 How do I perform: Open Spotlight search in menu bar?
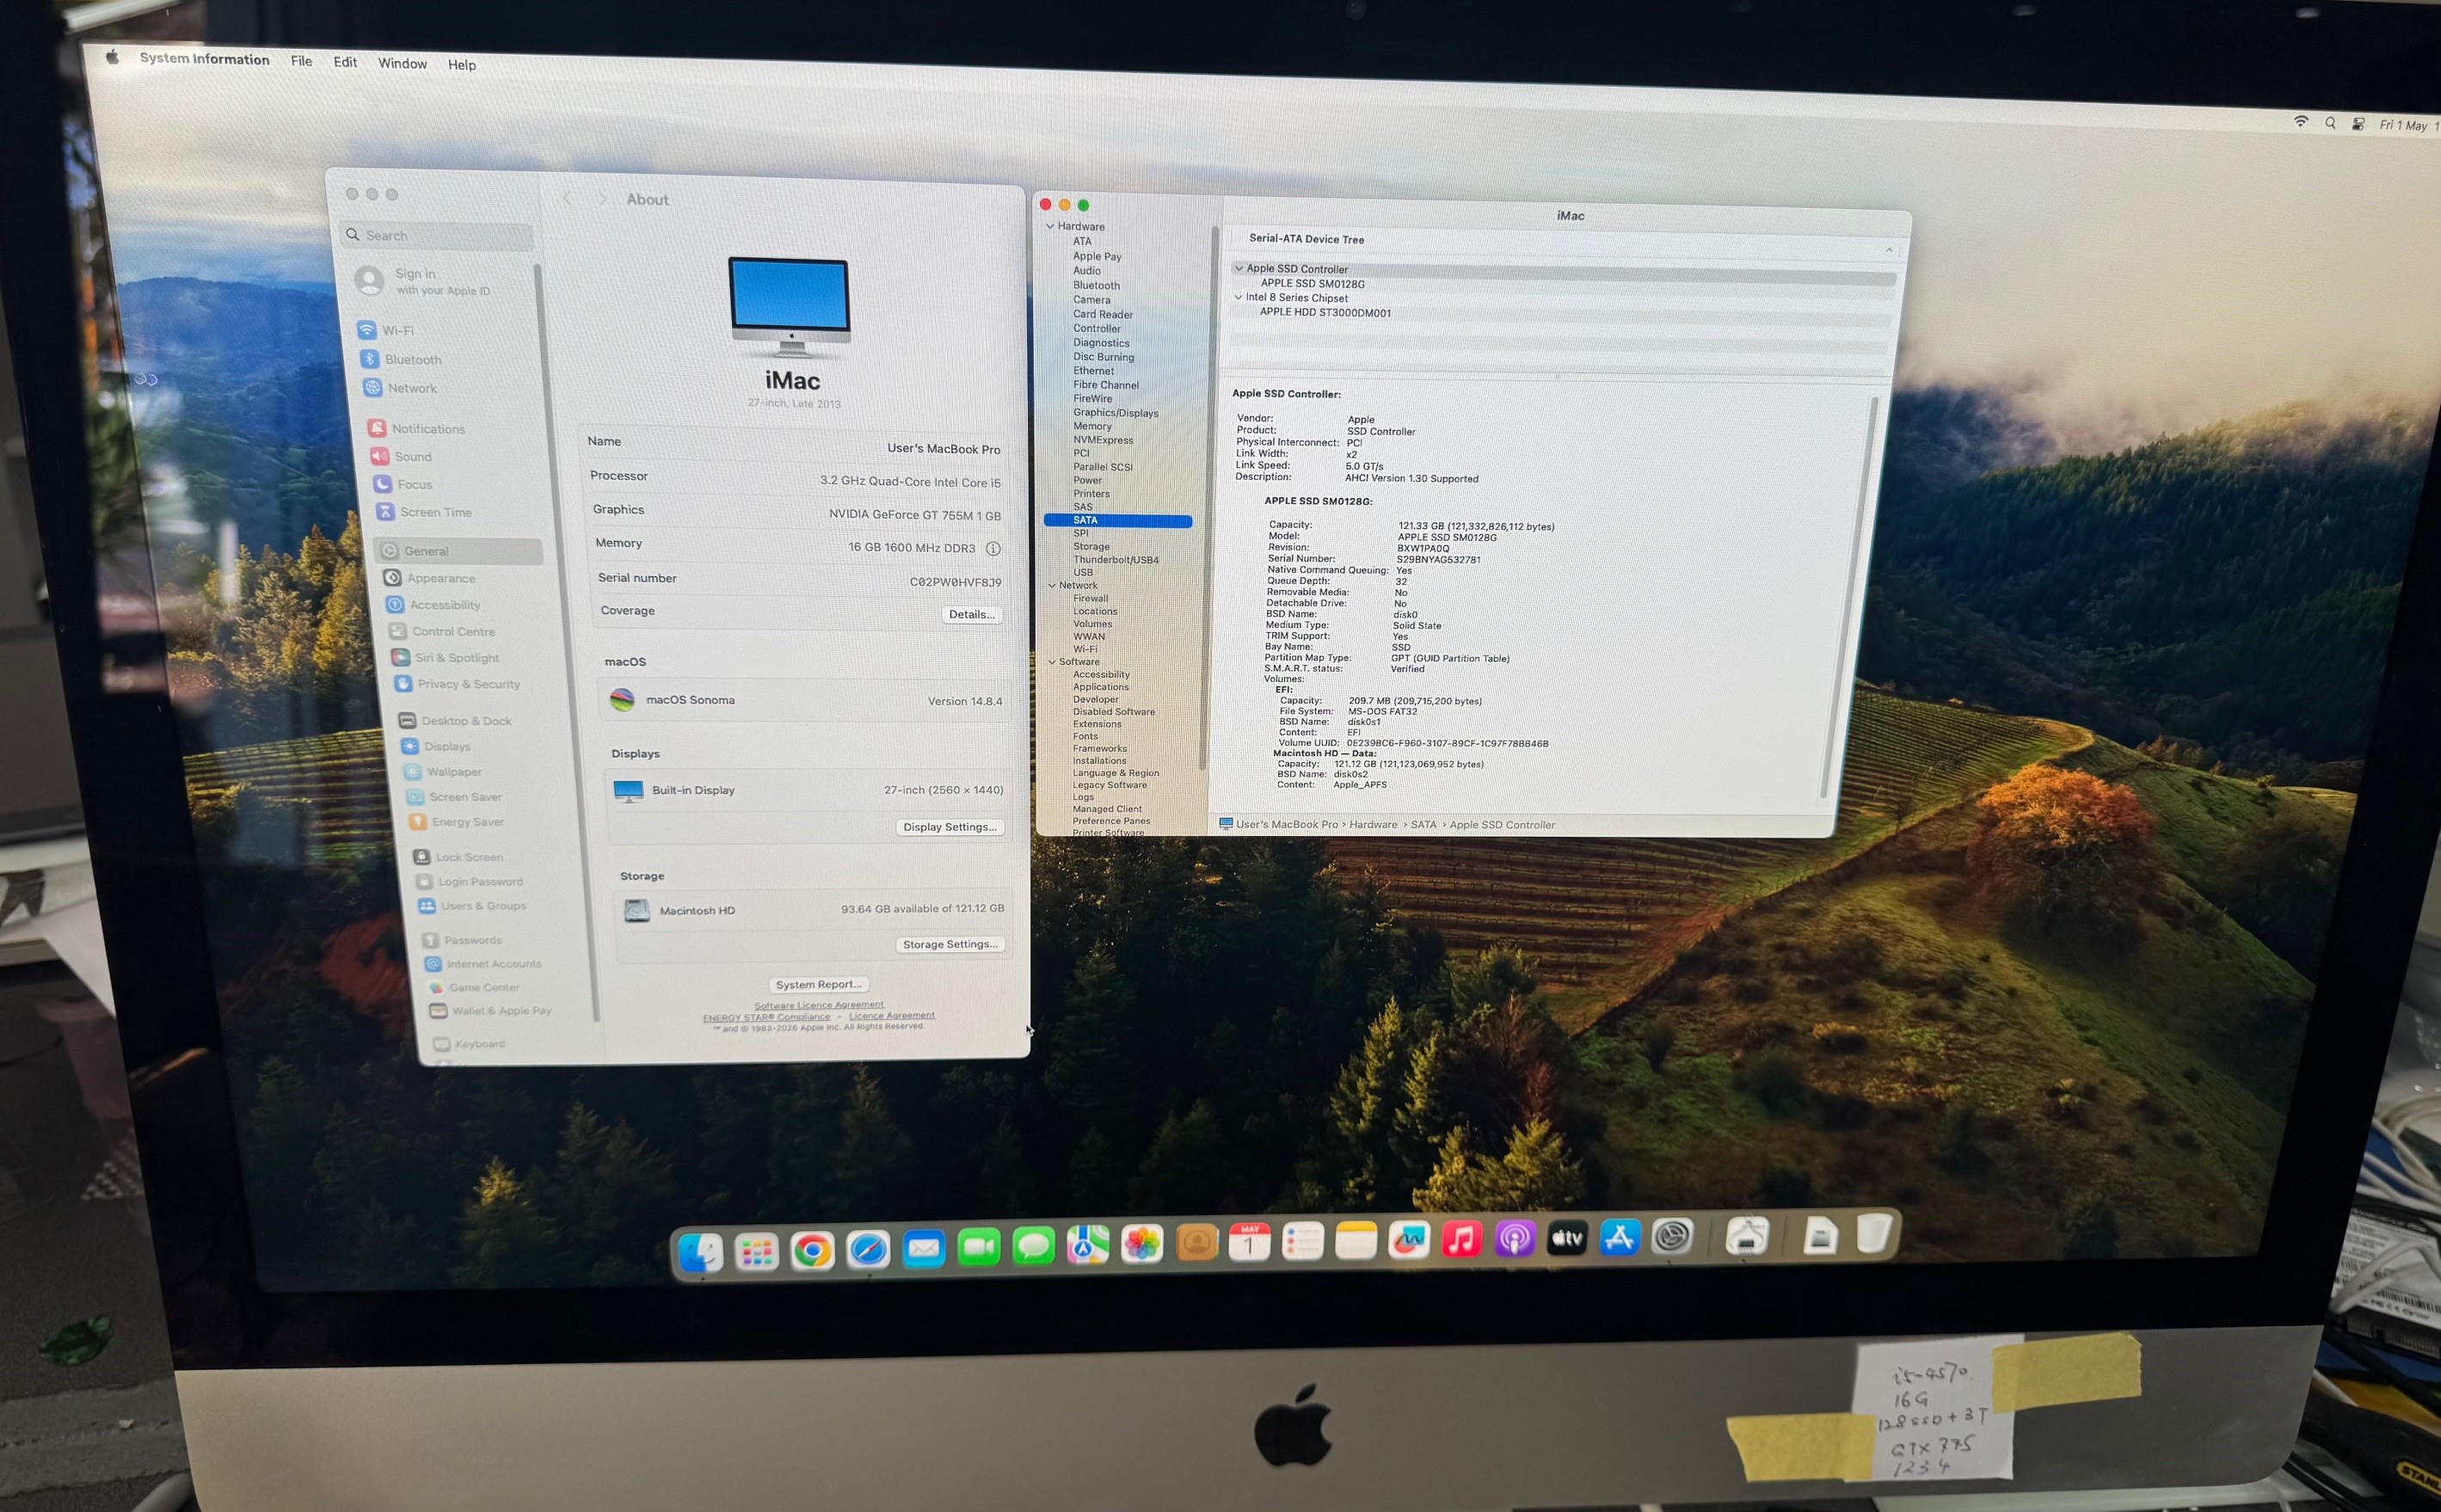tap(2331, 123)
